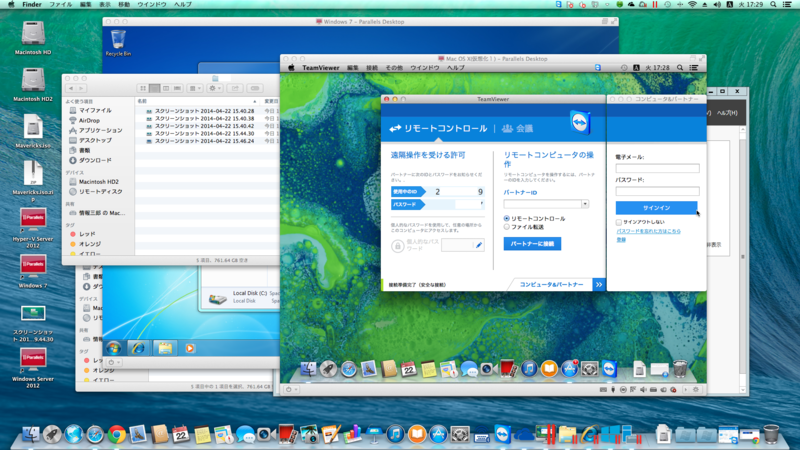Click the パスワード sign-in input field
Viewport: 800px width, 450px height.
pyautogui.click(x=657, y=191)
